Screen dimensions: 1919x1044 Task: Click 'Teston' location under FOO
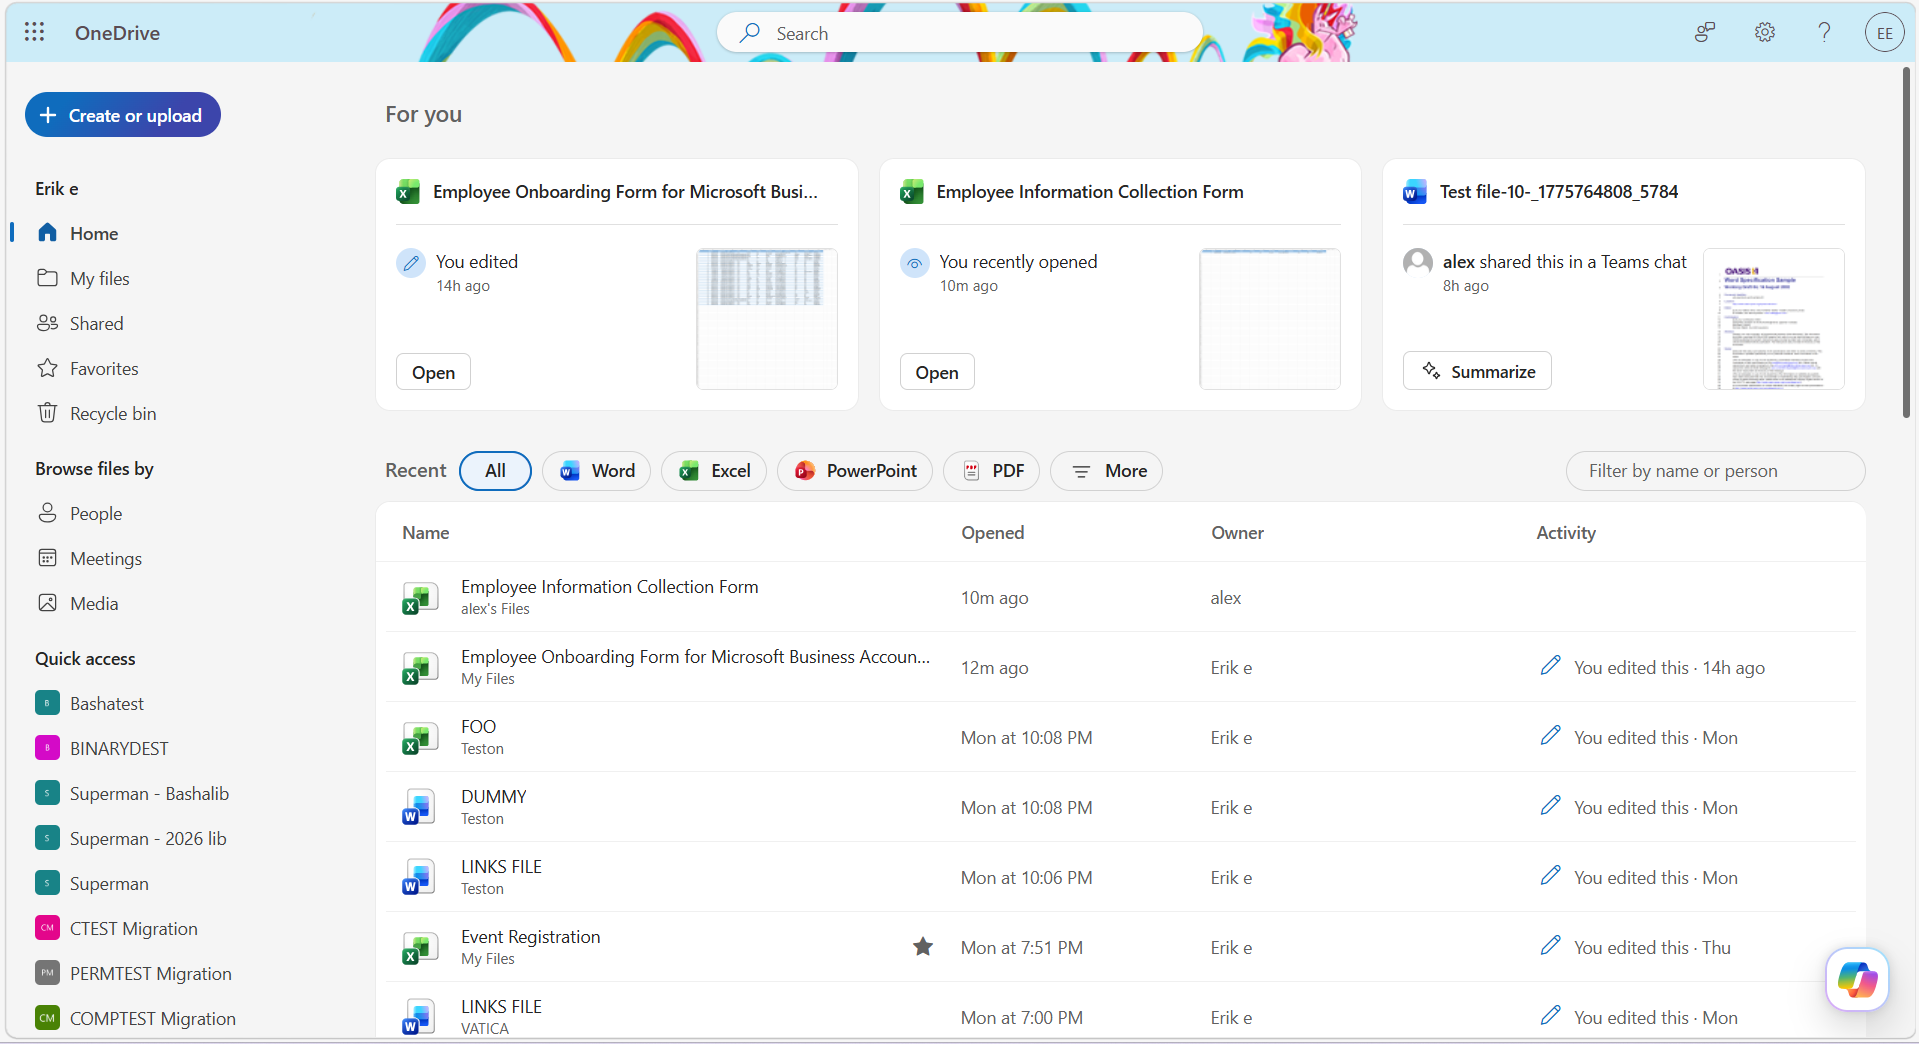tap(482, 749)
